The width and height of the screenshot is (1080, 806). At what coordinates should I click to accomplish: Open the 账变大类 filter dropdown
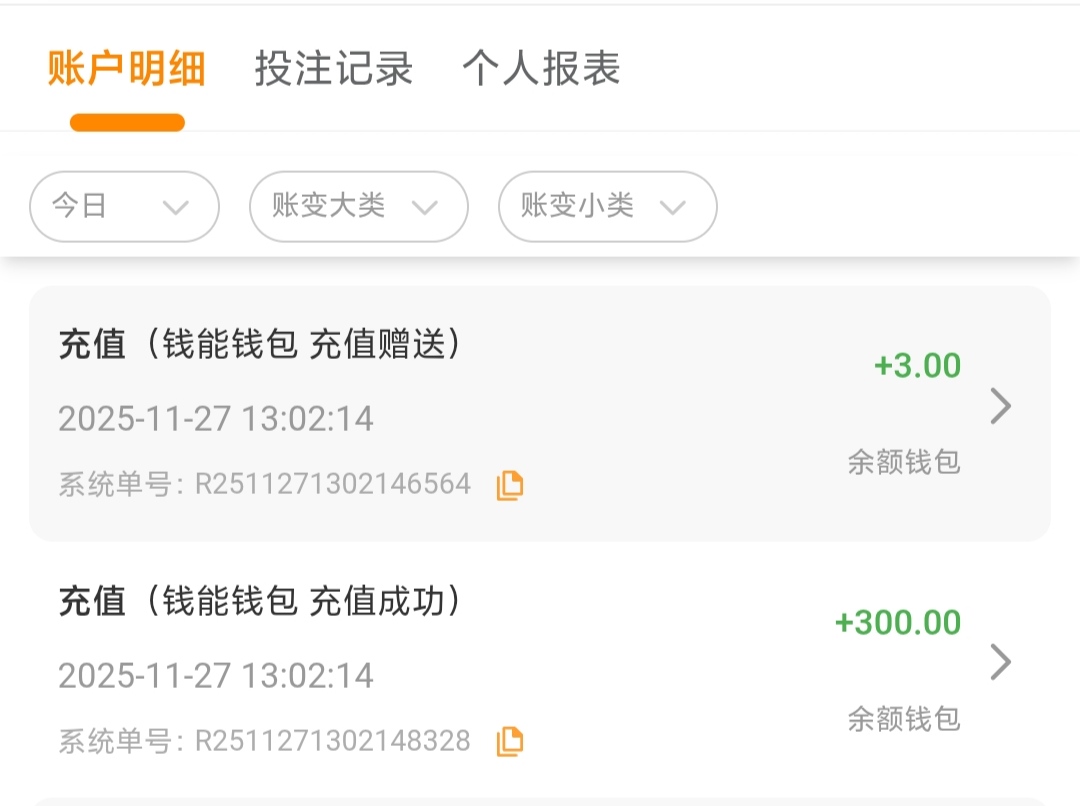point(358,207)
